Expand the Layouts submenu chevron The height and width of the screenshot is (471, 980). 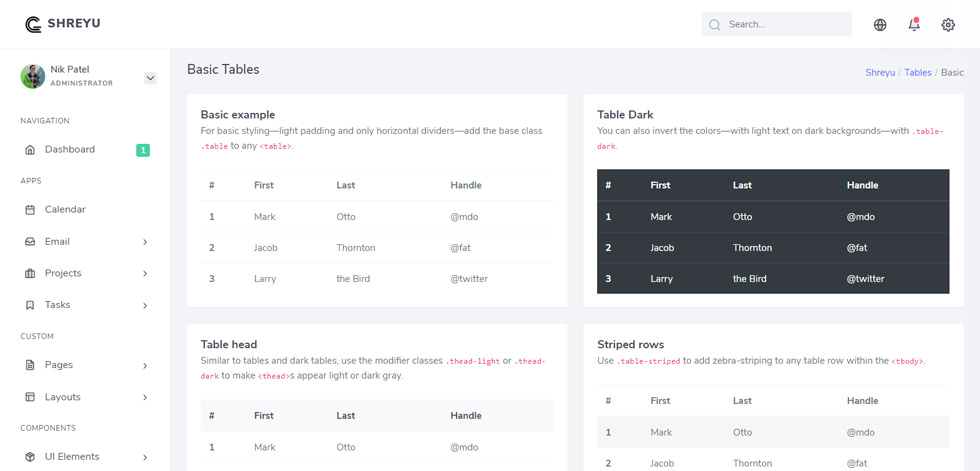(x=145, y=397)
